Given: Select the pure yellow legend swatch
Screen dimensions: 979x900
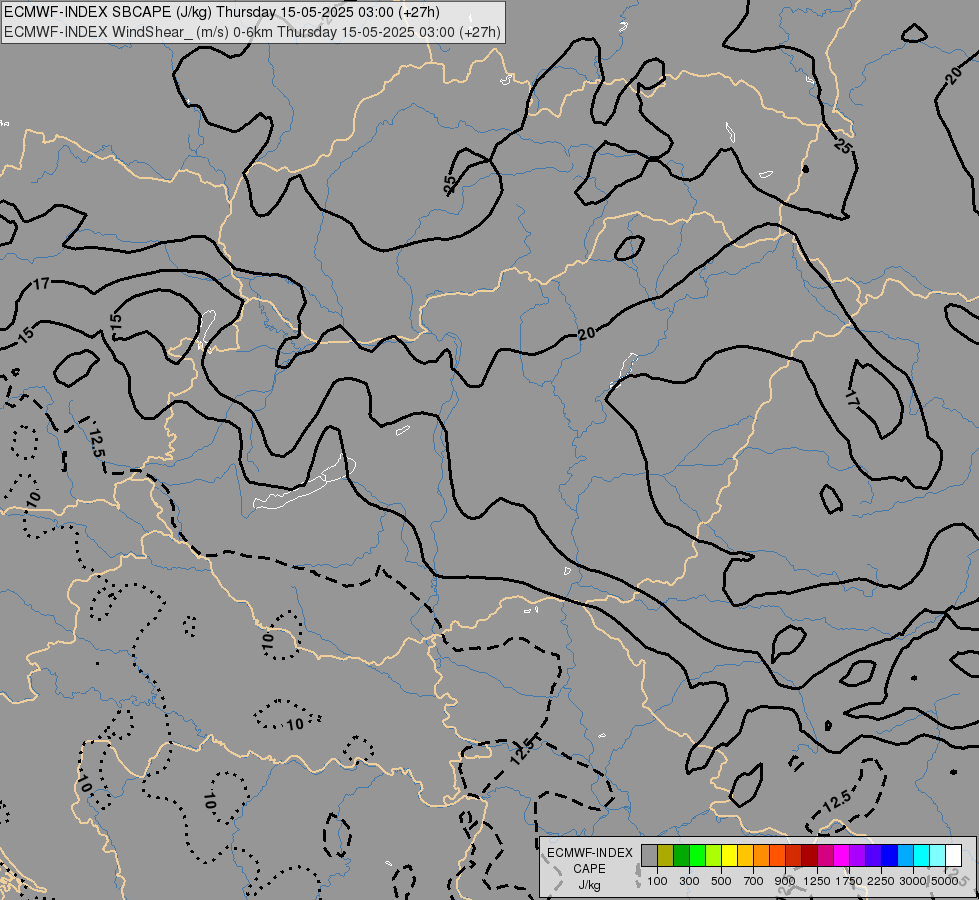Looking at the screenshot, I should (x=729, y=856).
